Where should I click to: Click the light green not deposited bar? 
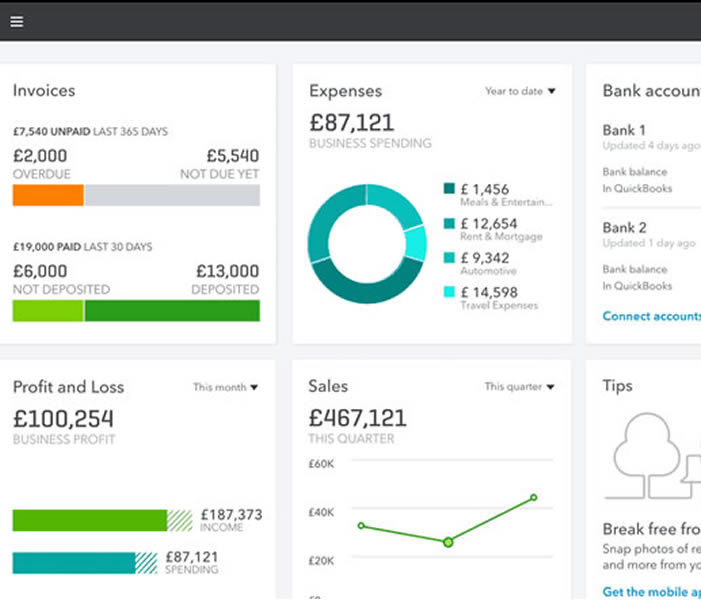click(48, 311)
